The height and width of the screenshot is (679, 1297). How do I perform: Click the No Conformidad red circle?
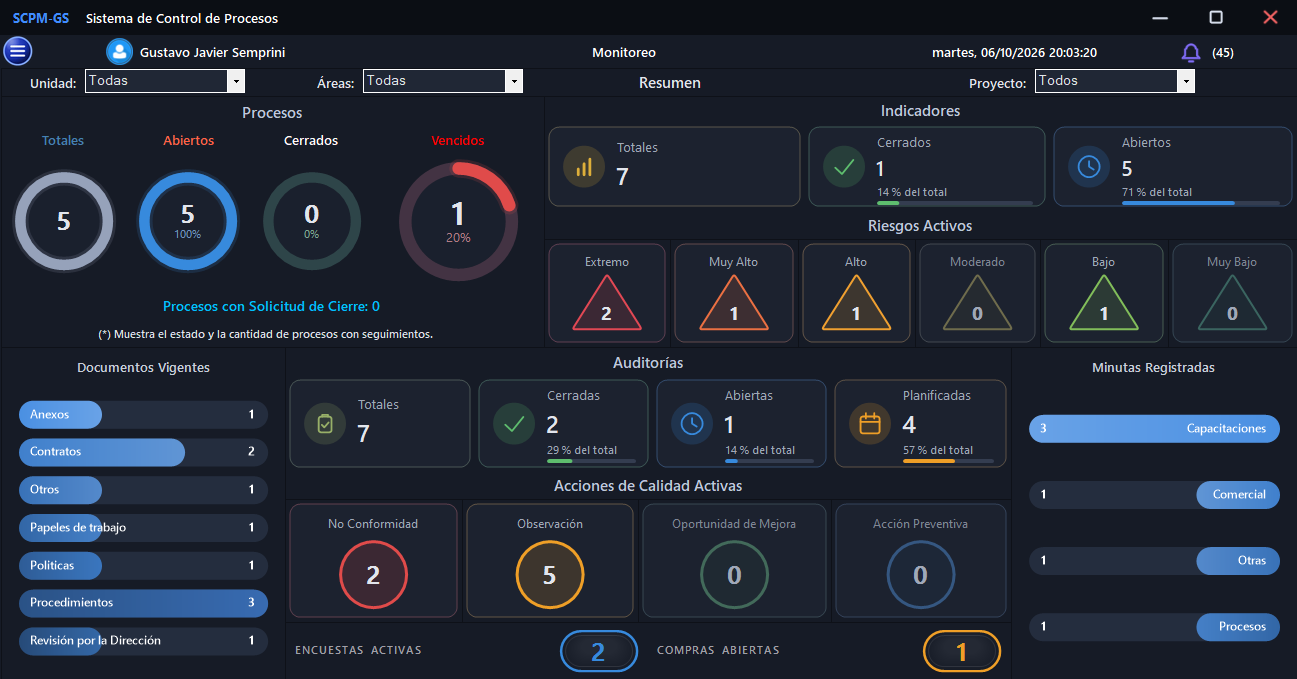tap(373, 575)
